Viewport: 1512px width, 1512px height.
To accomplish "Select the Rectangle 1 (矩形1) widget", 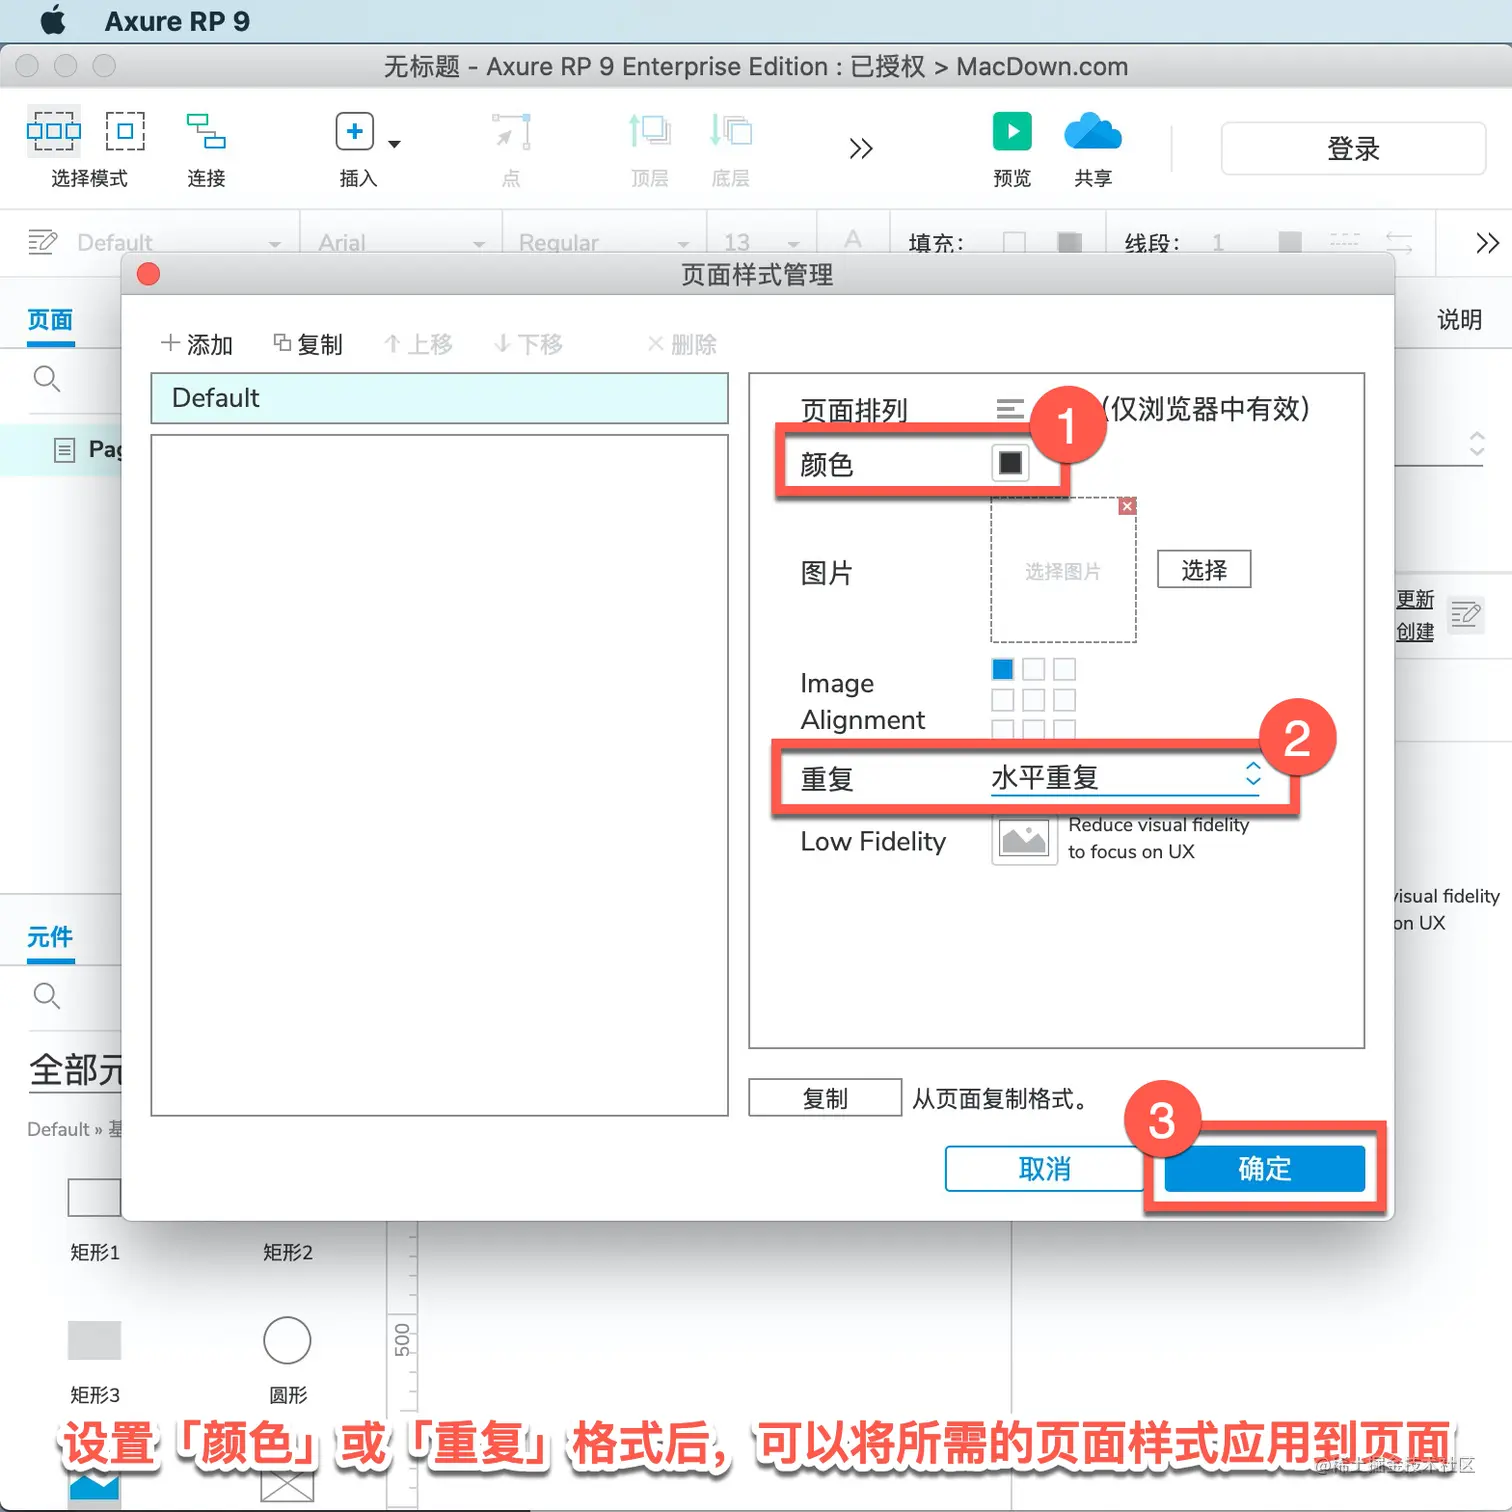I will pos(94,1197).
